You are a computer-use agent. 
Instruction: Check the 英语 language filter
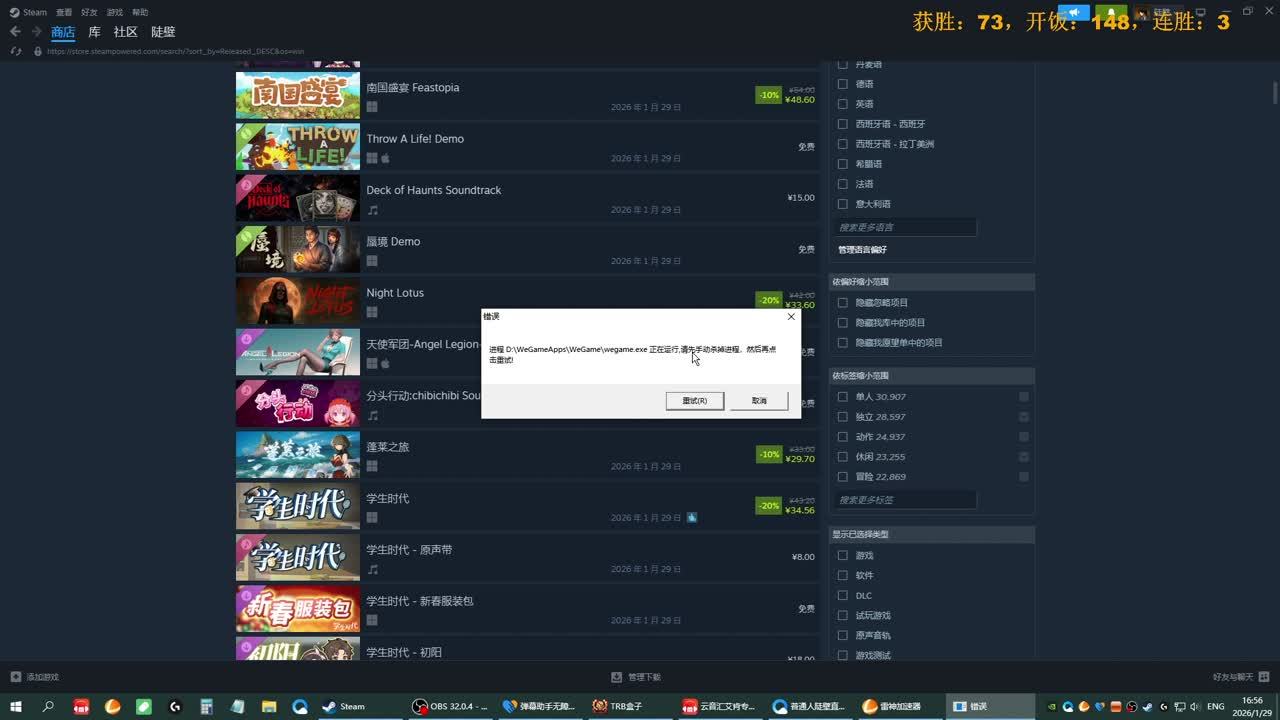click(x=842, y=104)
